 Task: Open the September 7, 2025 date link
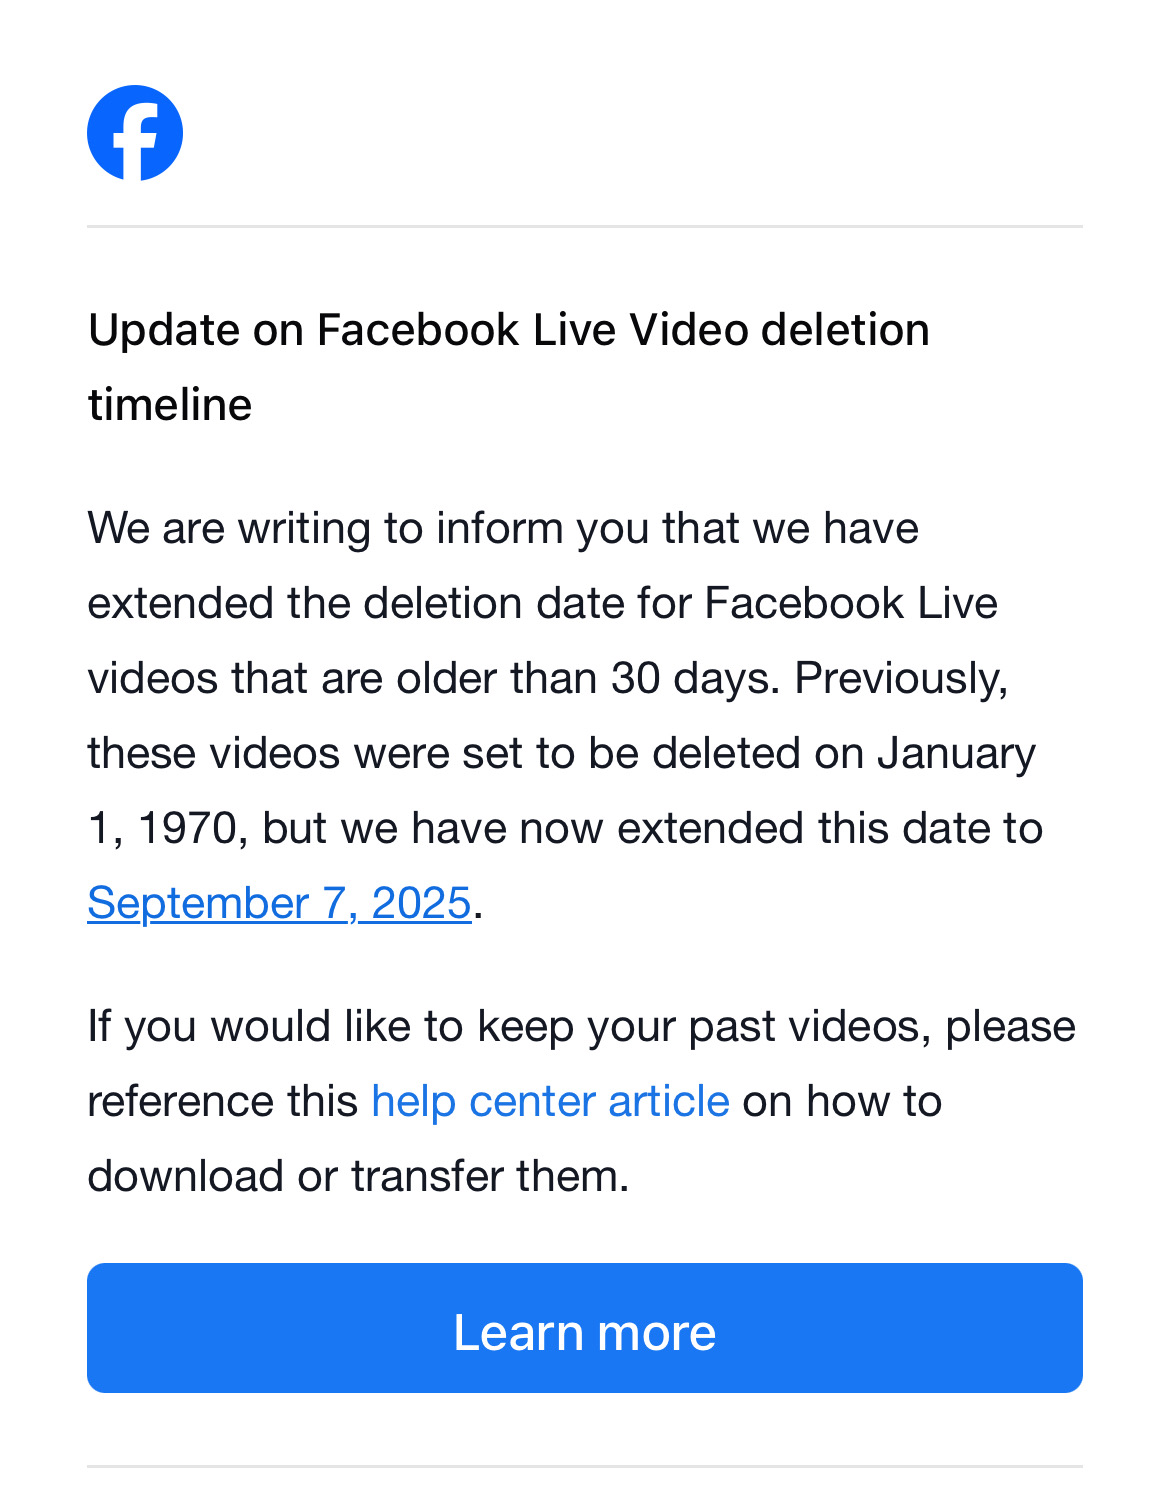coord(279,903)
